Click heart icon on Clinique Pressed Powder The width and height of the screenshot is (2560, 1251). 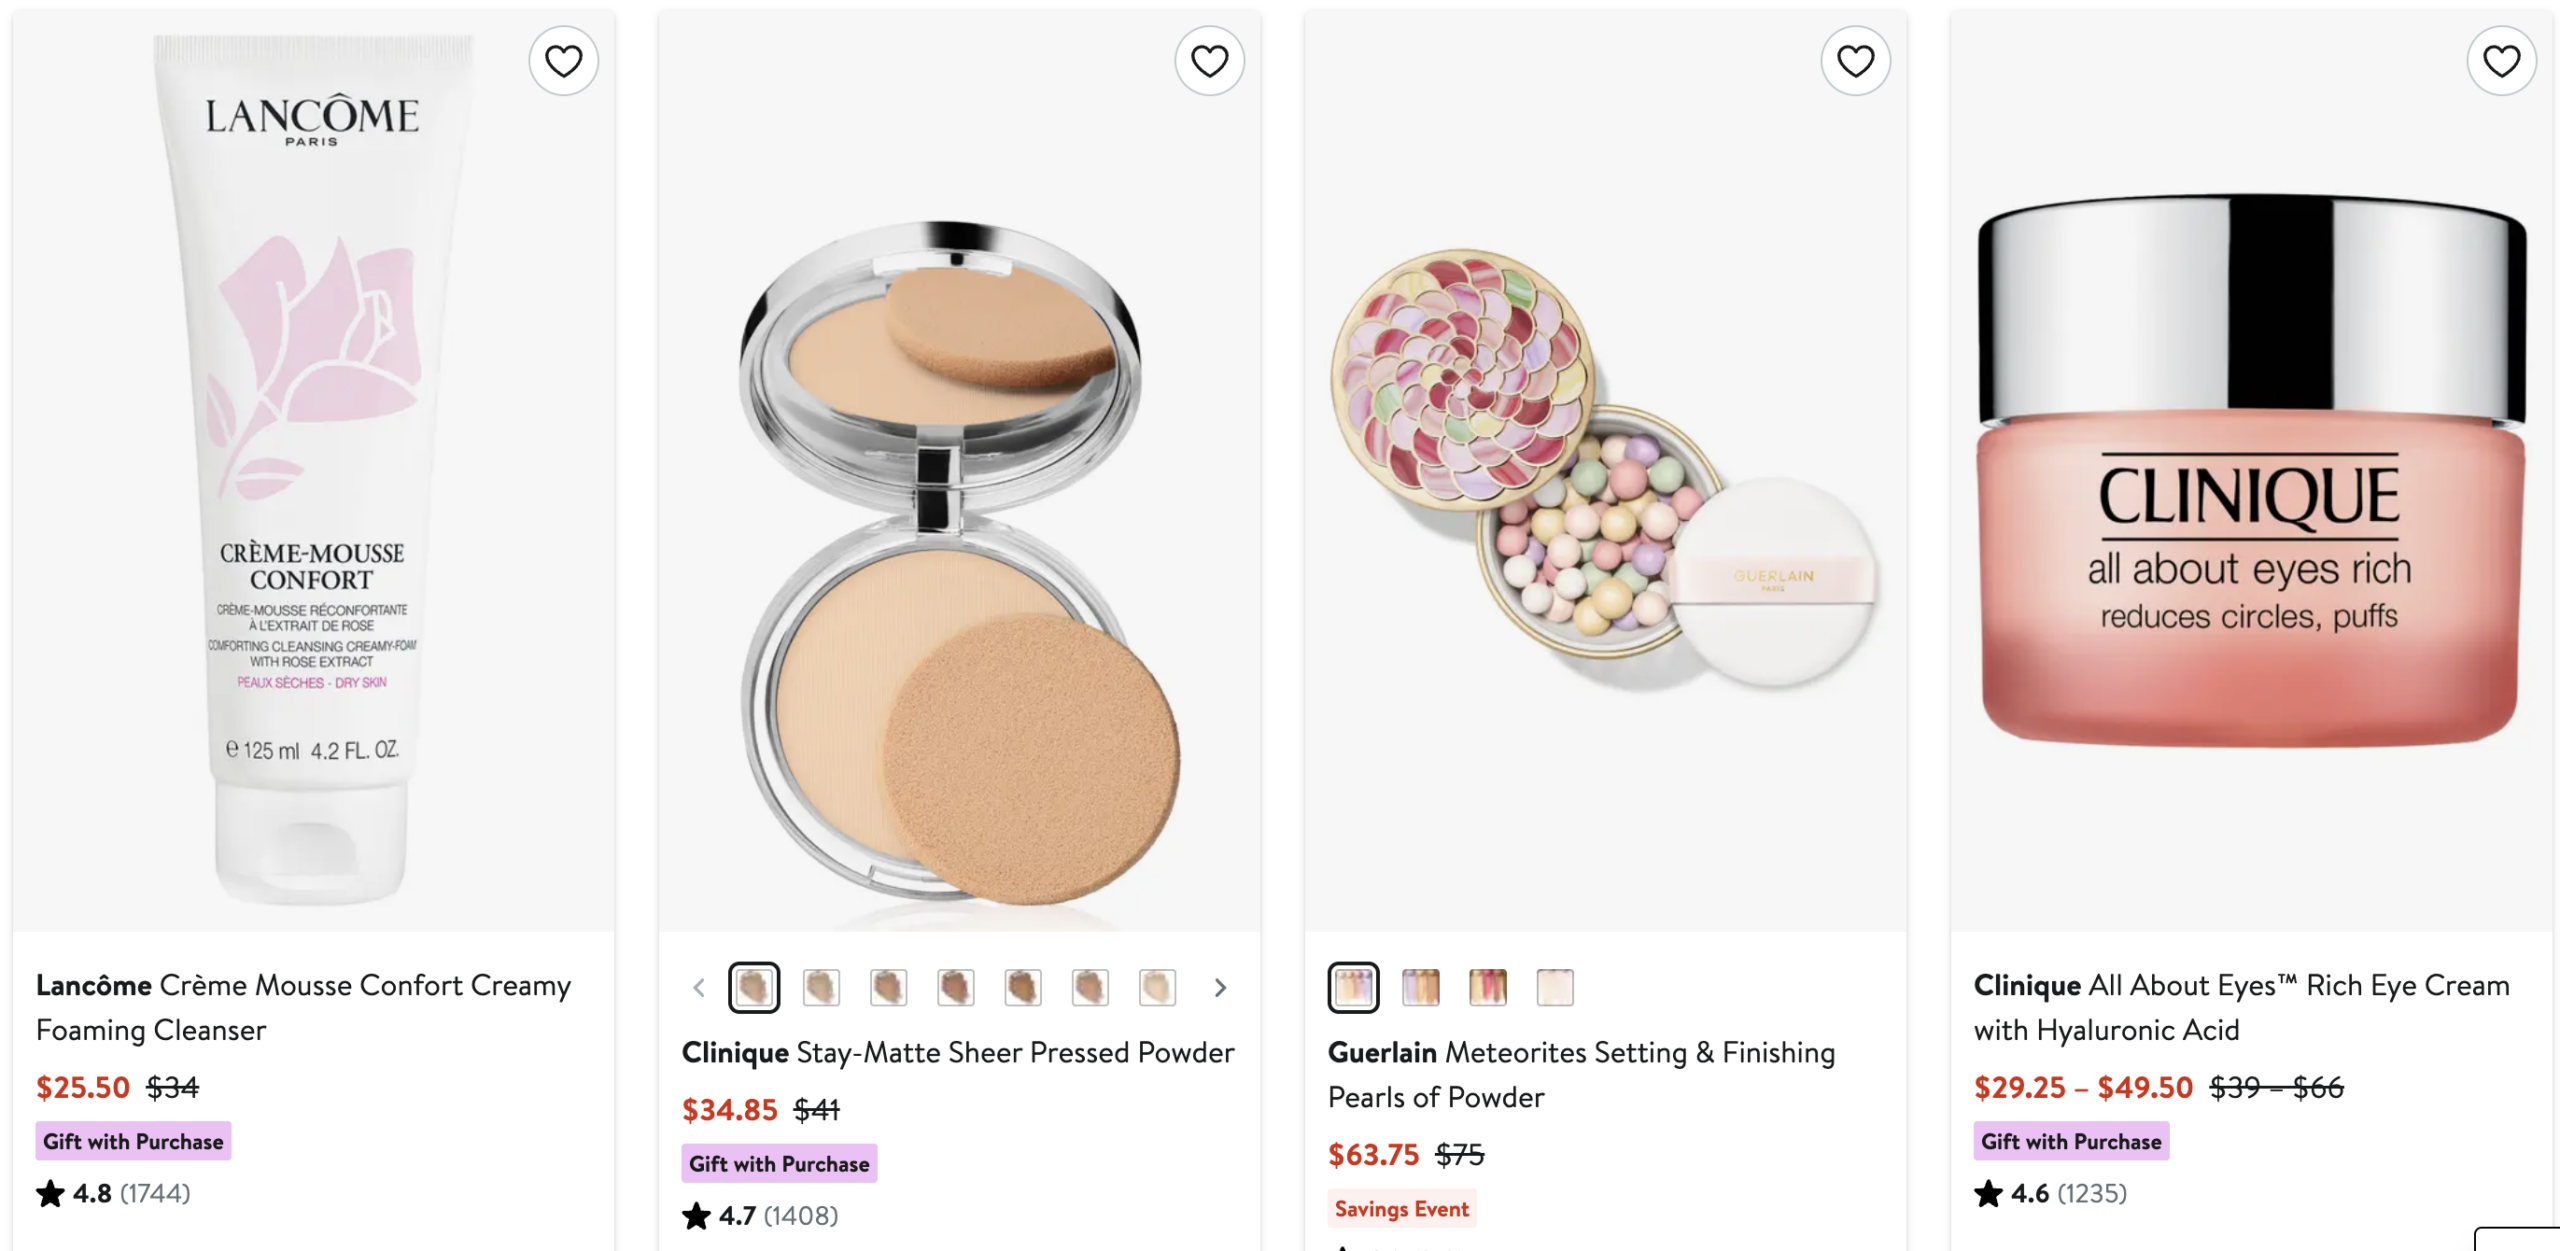pyautogui.click(x=1209, y=61)
